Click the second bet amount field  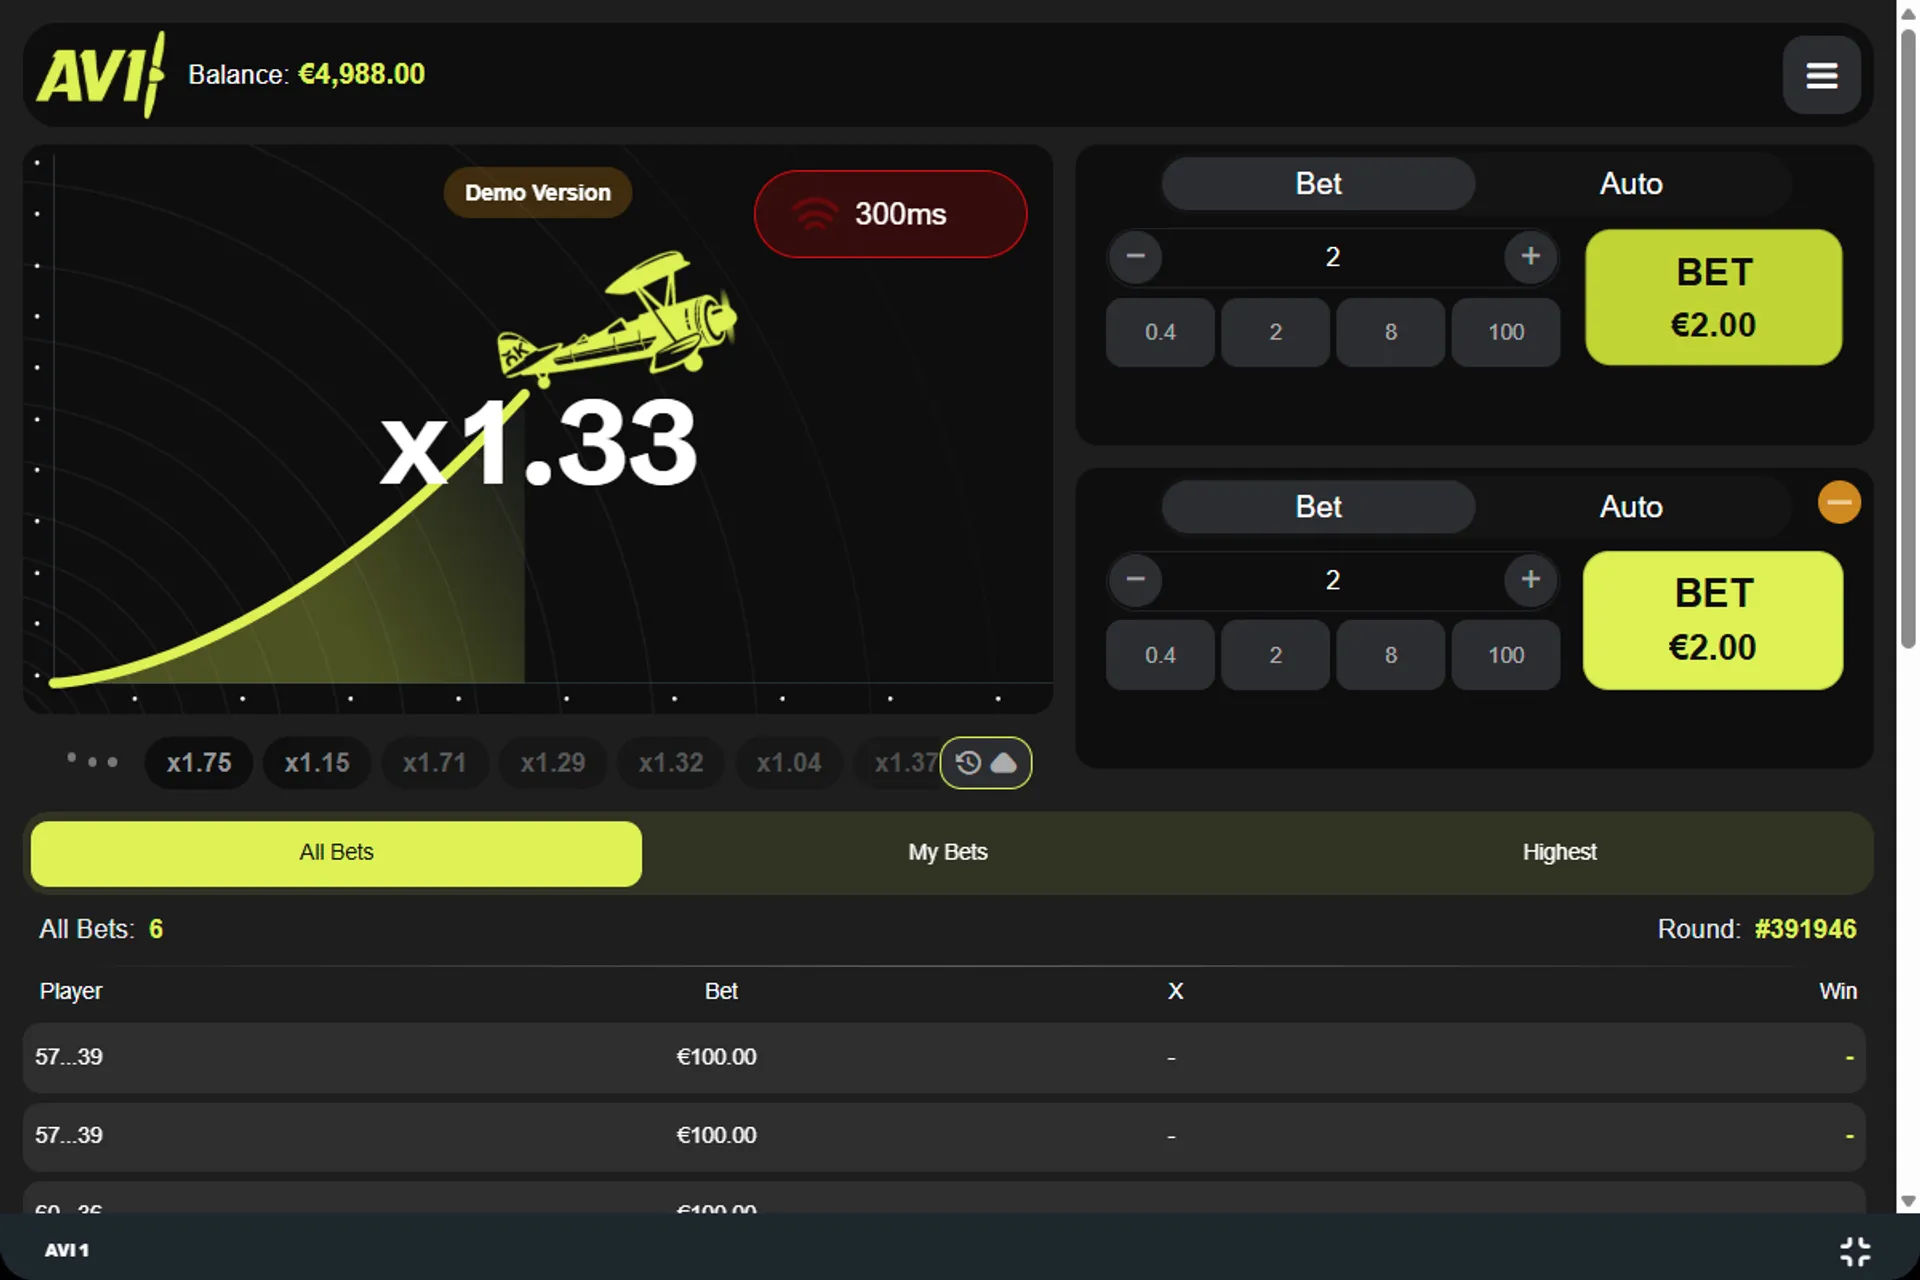coord(1333,580)
